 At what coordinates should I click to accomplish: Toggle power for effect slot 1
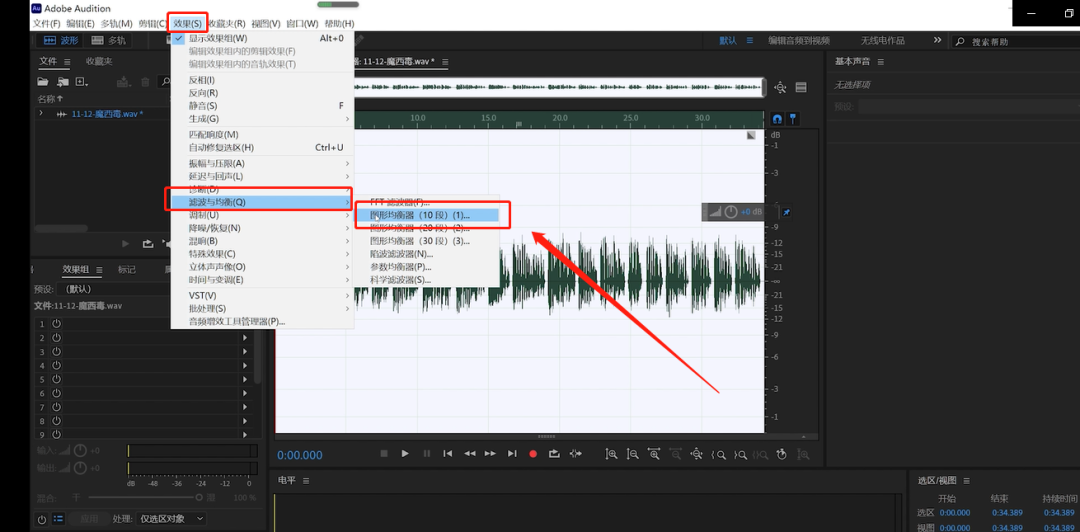click(56, 324)
